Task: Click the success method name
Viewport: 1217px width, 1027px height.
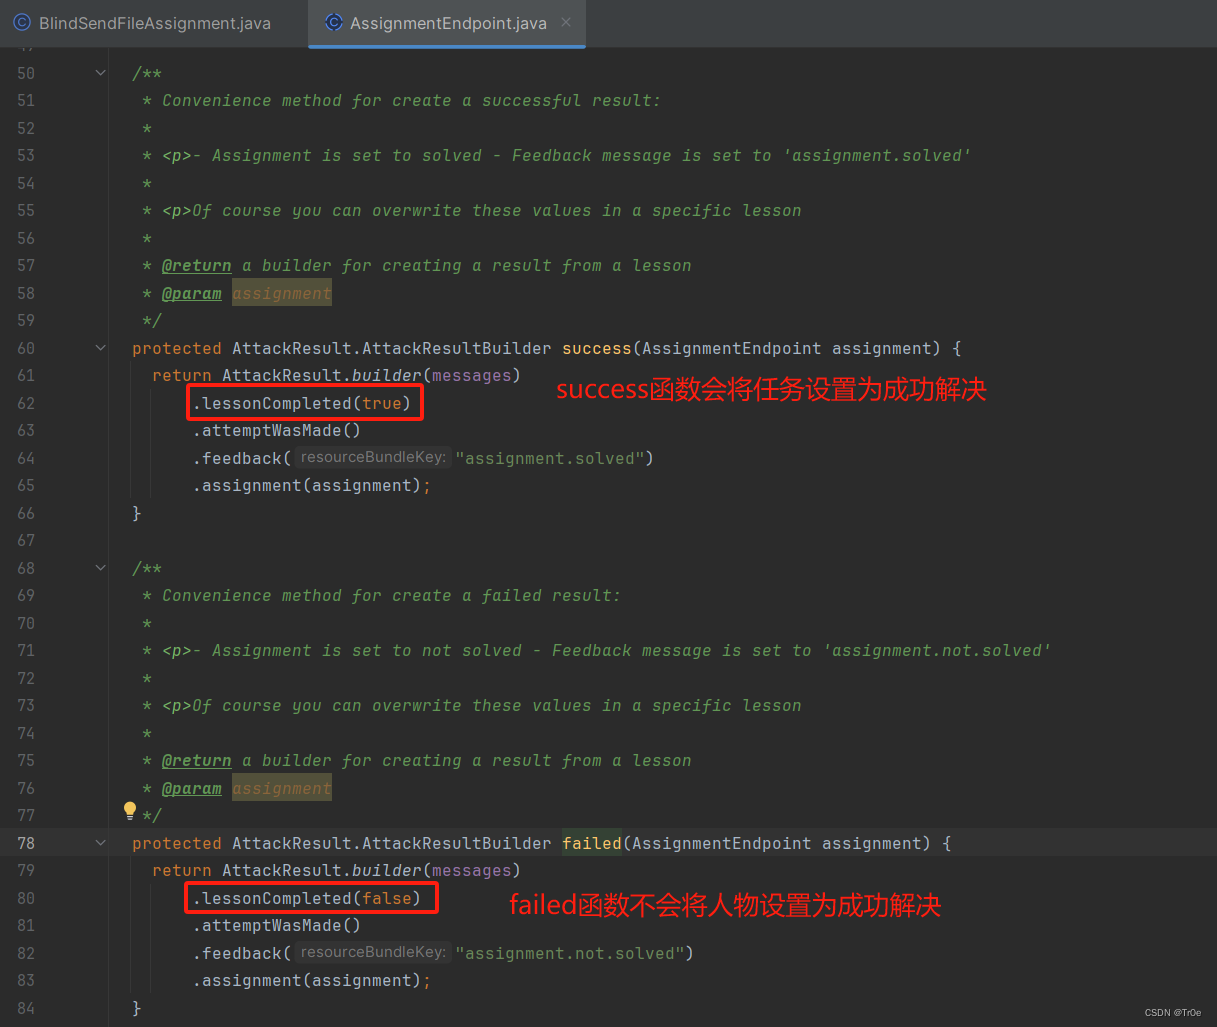Action: (x=597, y=348)
